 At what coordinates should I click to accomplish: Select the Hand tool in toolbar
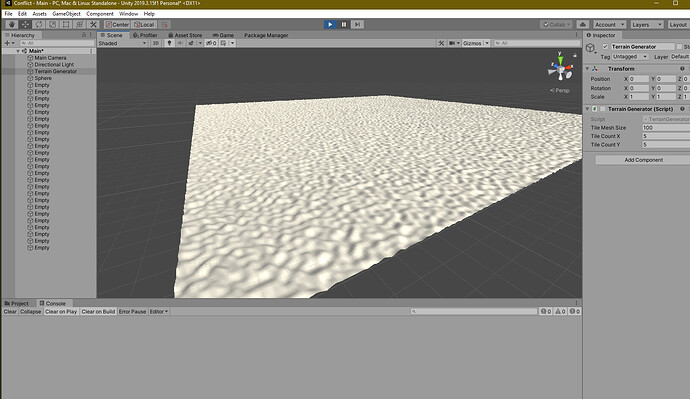12,25
